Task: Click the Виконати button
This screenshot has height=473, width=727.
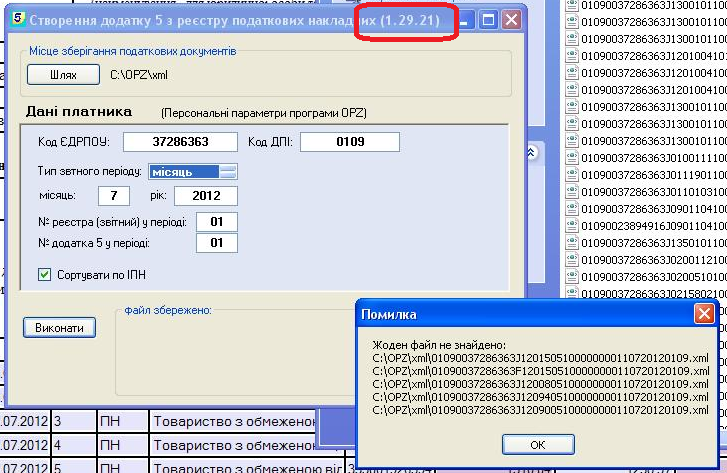Action: pyautogui.click(x=60, y=327)
